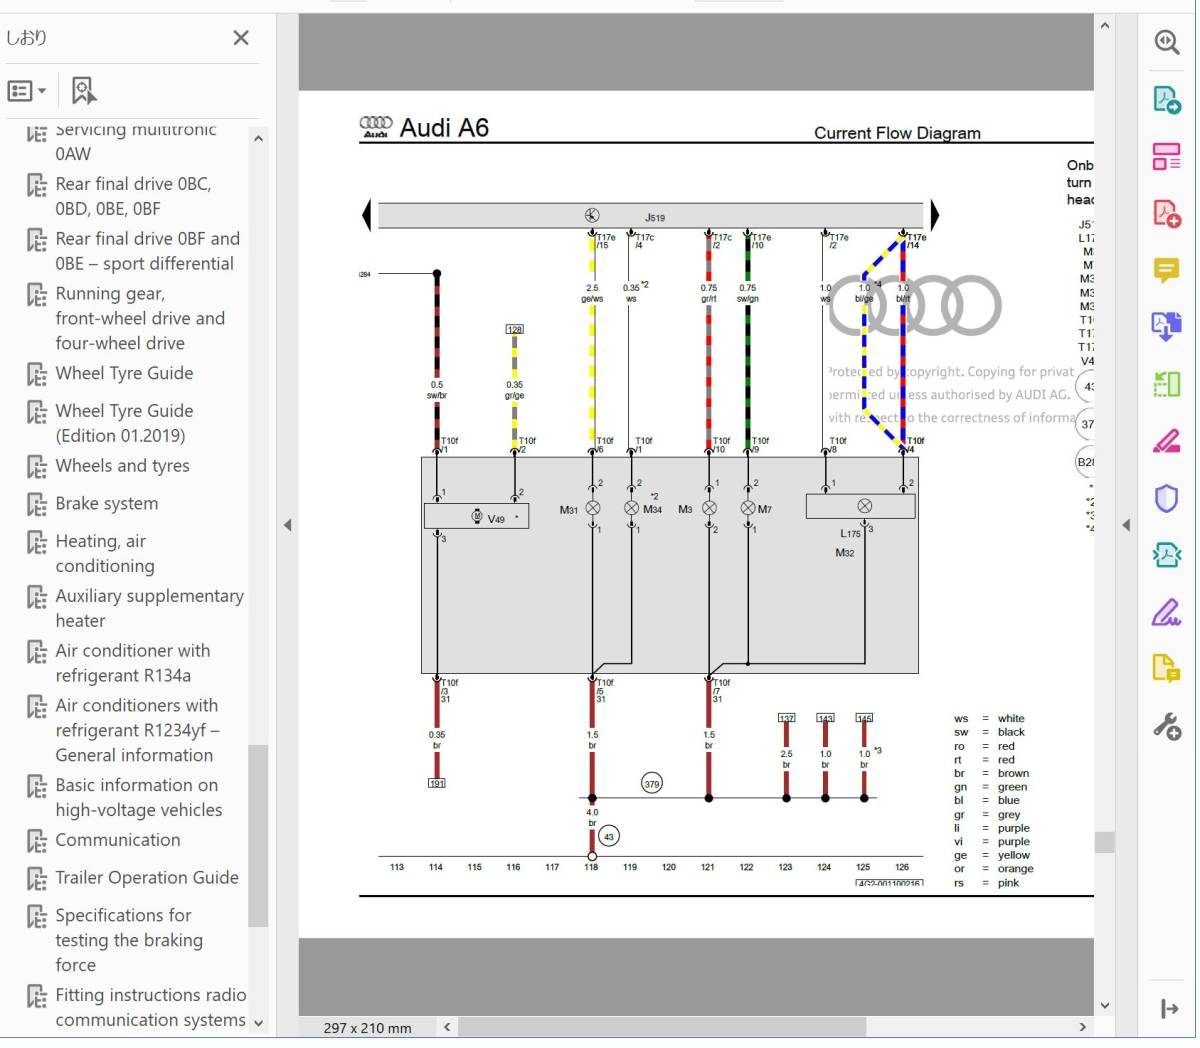Click the 'Audi A6' heading in document
The width and height of the screenshot is (1200, 1048).
444,127
